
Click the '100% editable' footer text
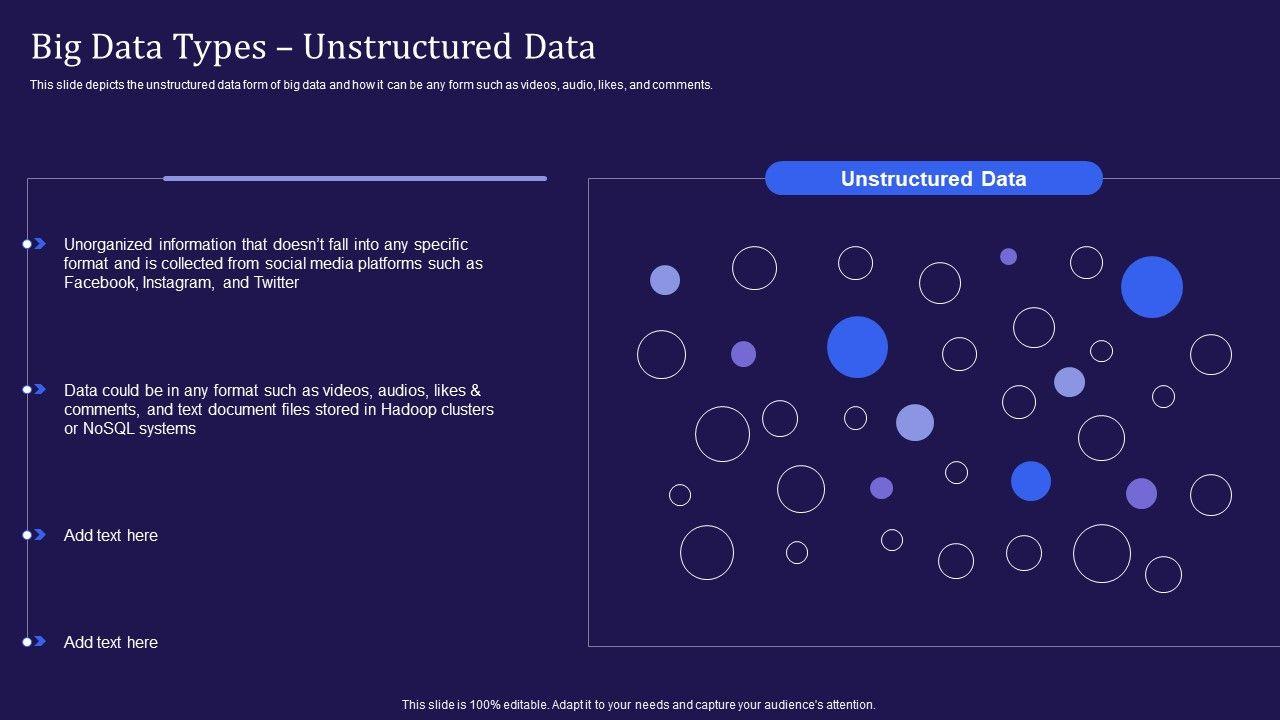click(x=639, y=705)
